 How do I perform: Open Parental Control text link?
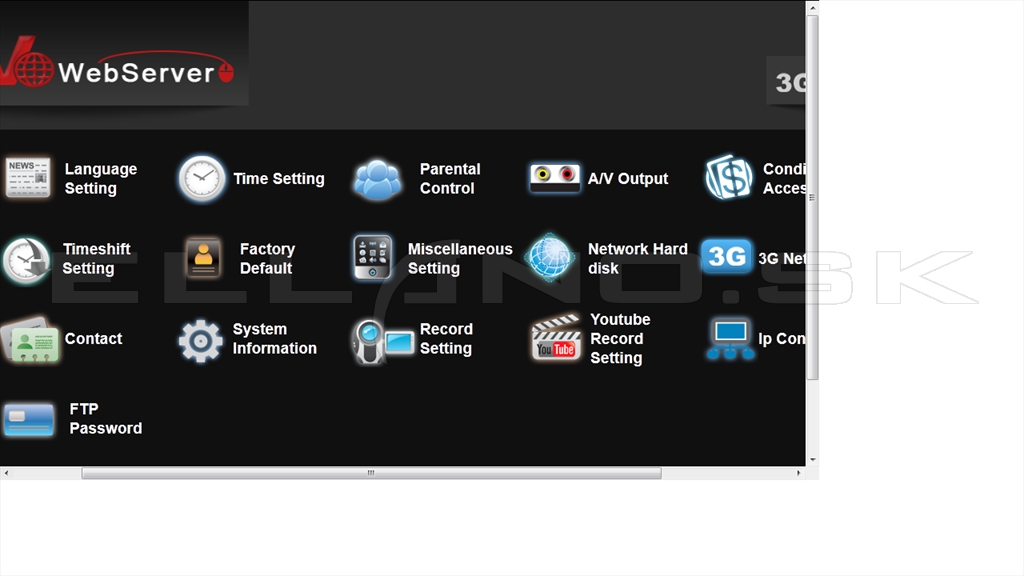click(450, 178)
